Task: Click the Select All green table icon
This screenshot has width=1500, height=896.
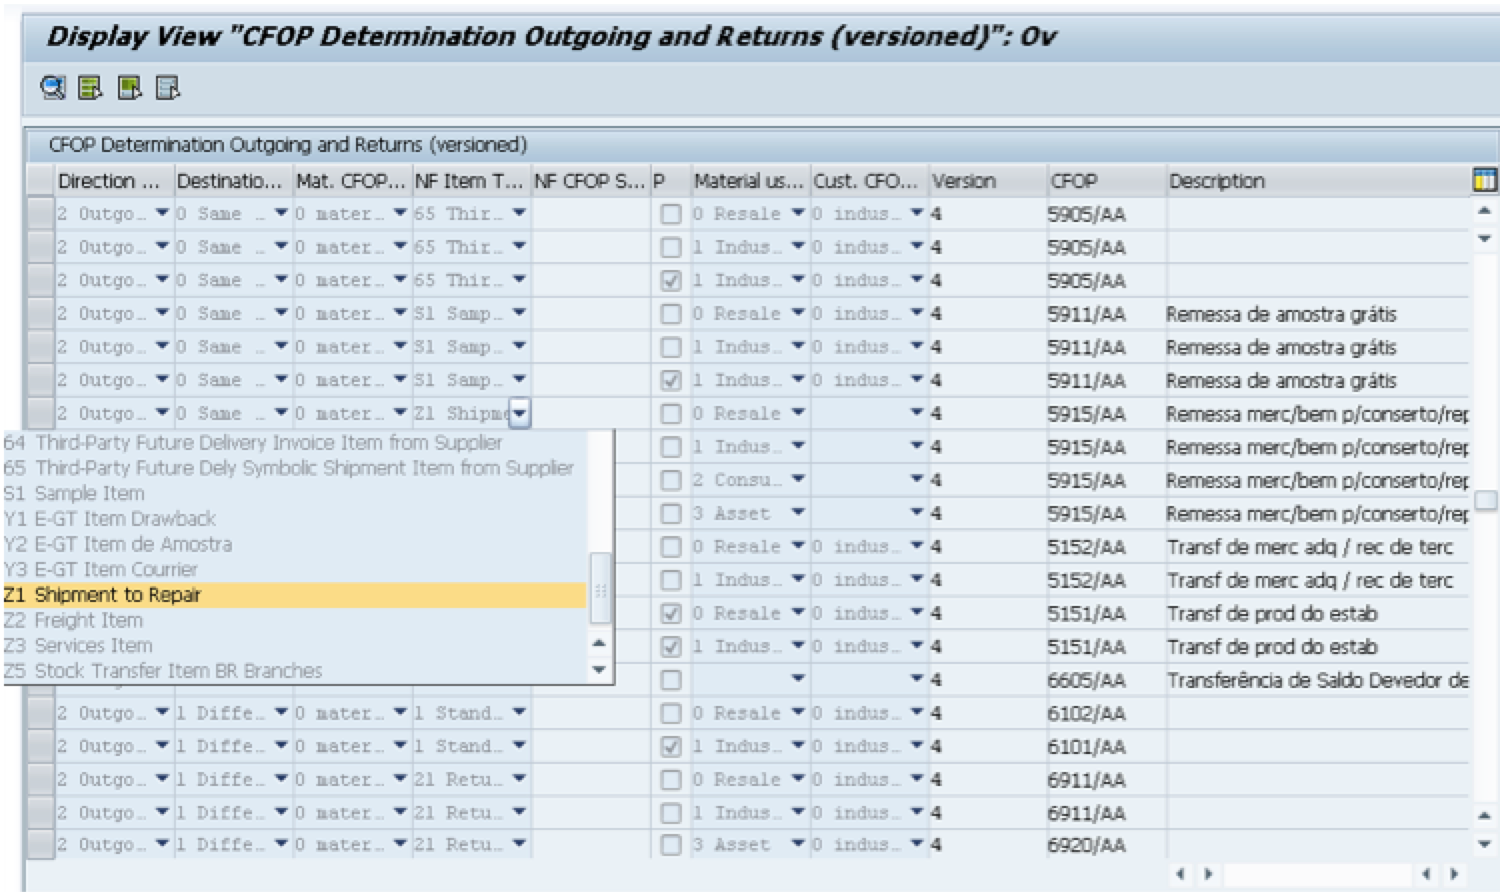Action: point(90,88)
